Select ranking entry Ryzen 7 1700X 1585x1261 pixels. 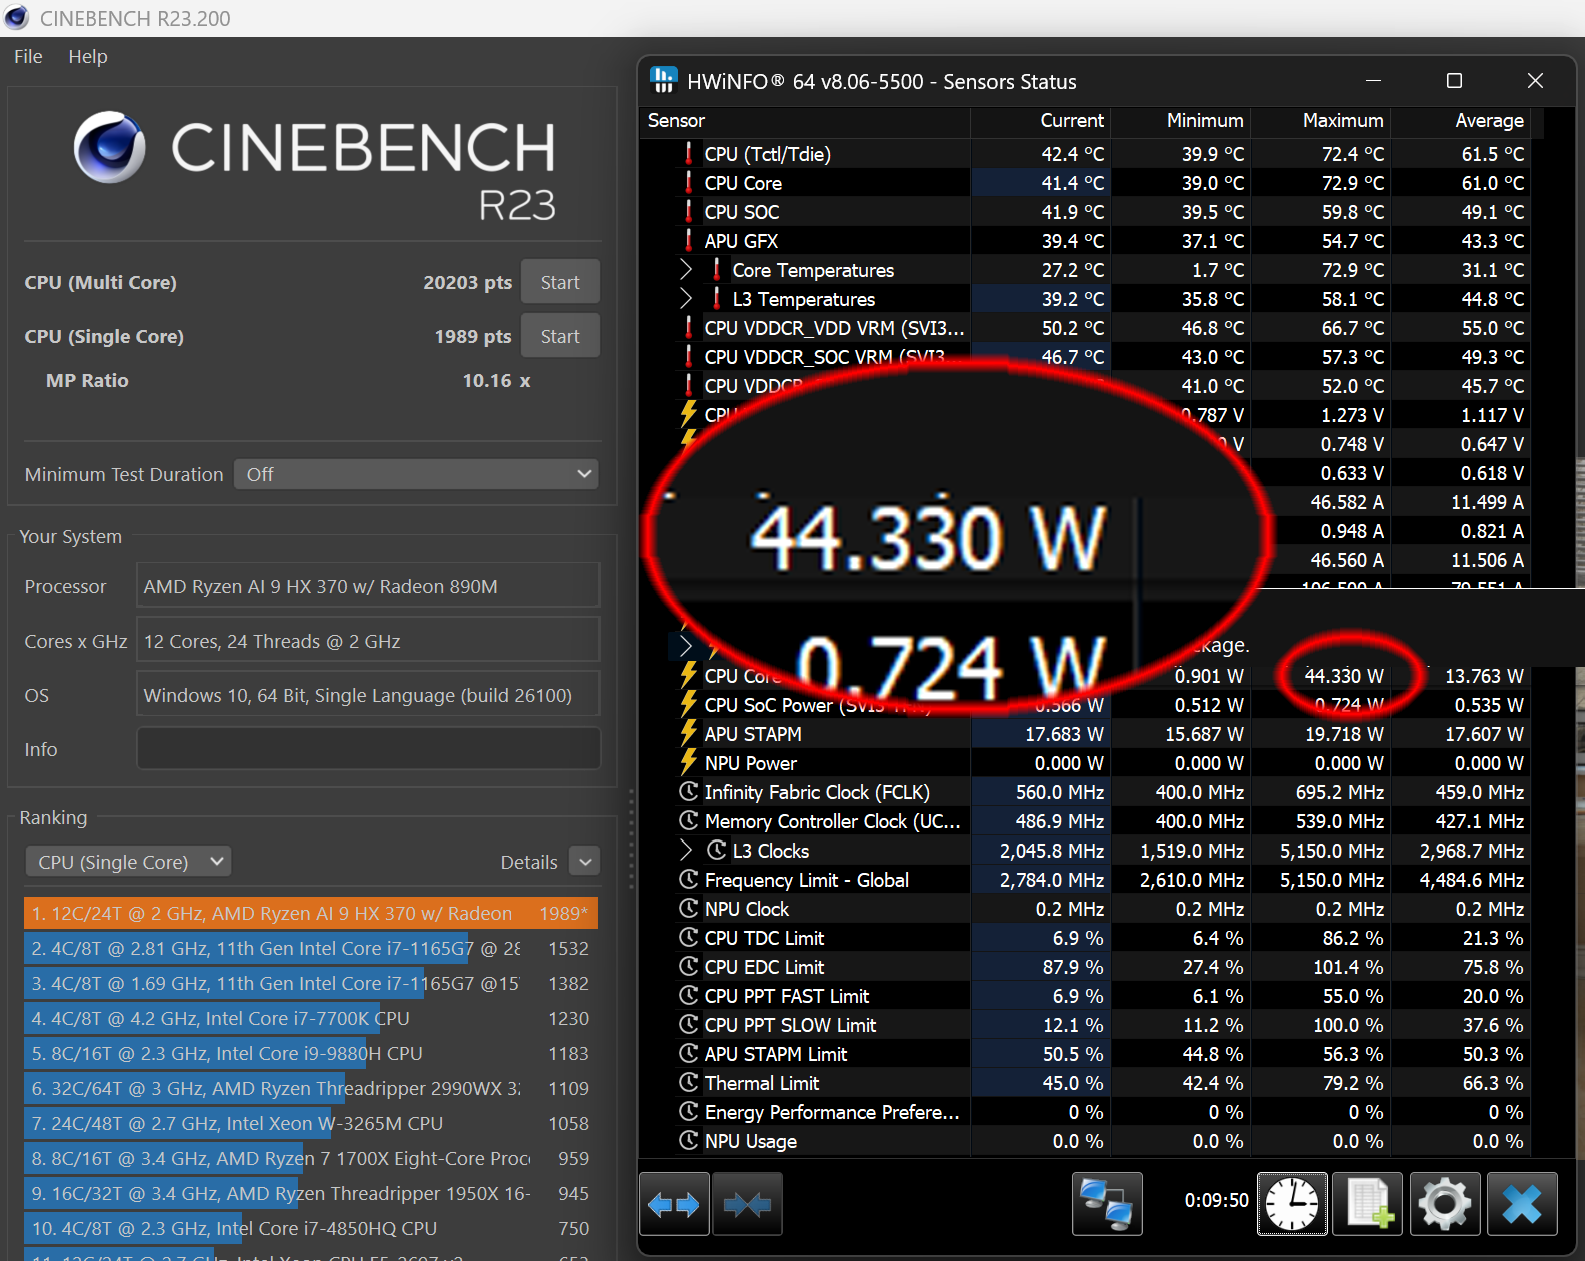tap(311, 1158)
